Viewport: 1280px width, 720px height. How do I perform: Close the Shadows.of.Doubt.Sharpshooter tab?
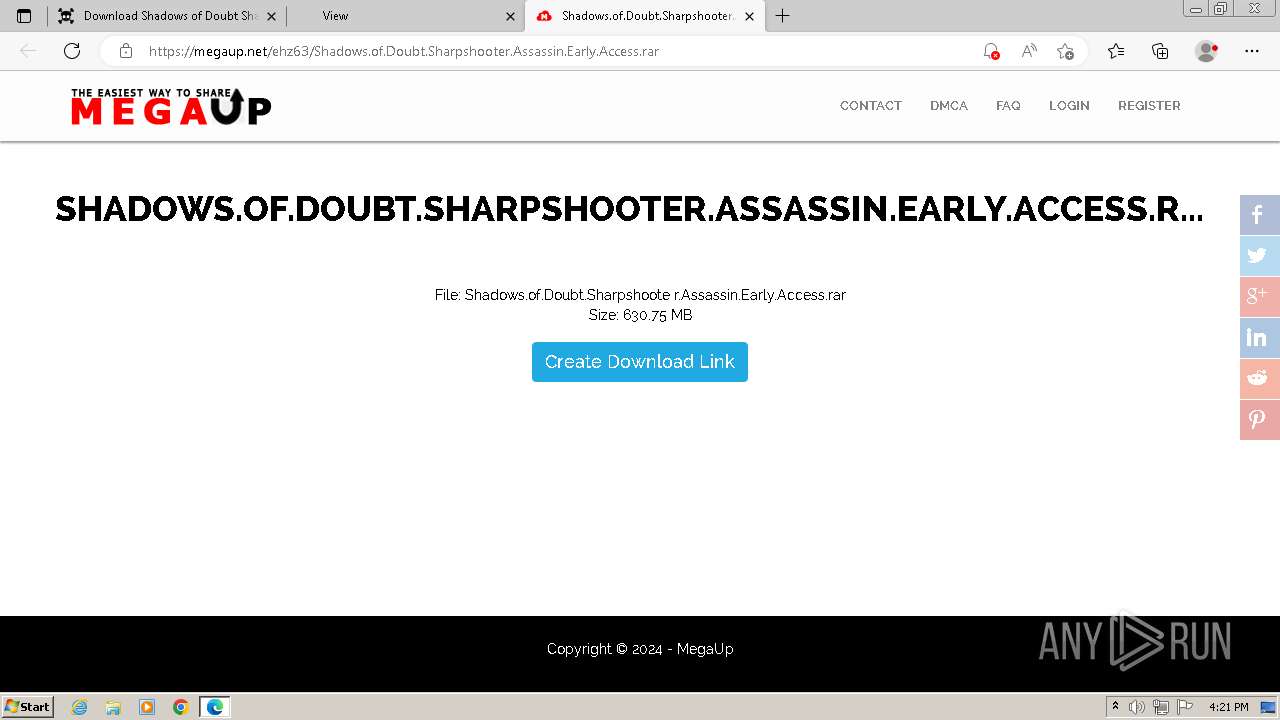[x=749, y=16]
